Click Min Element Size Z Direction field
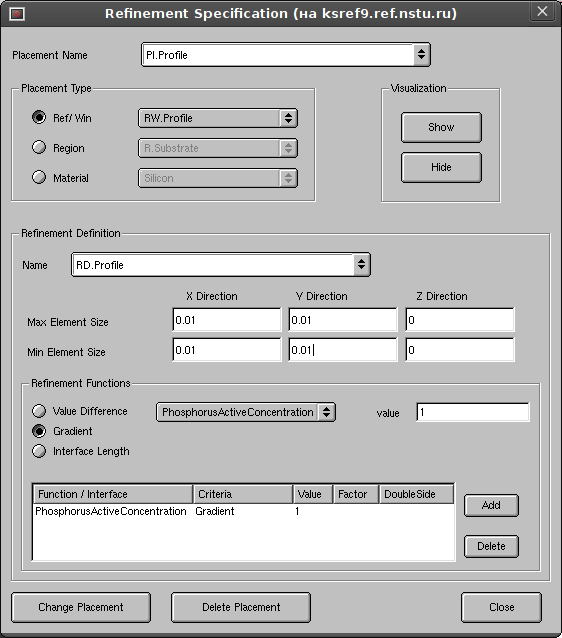This screenshot has height=638, width=562. 460,350
